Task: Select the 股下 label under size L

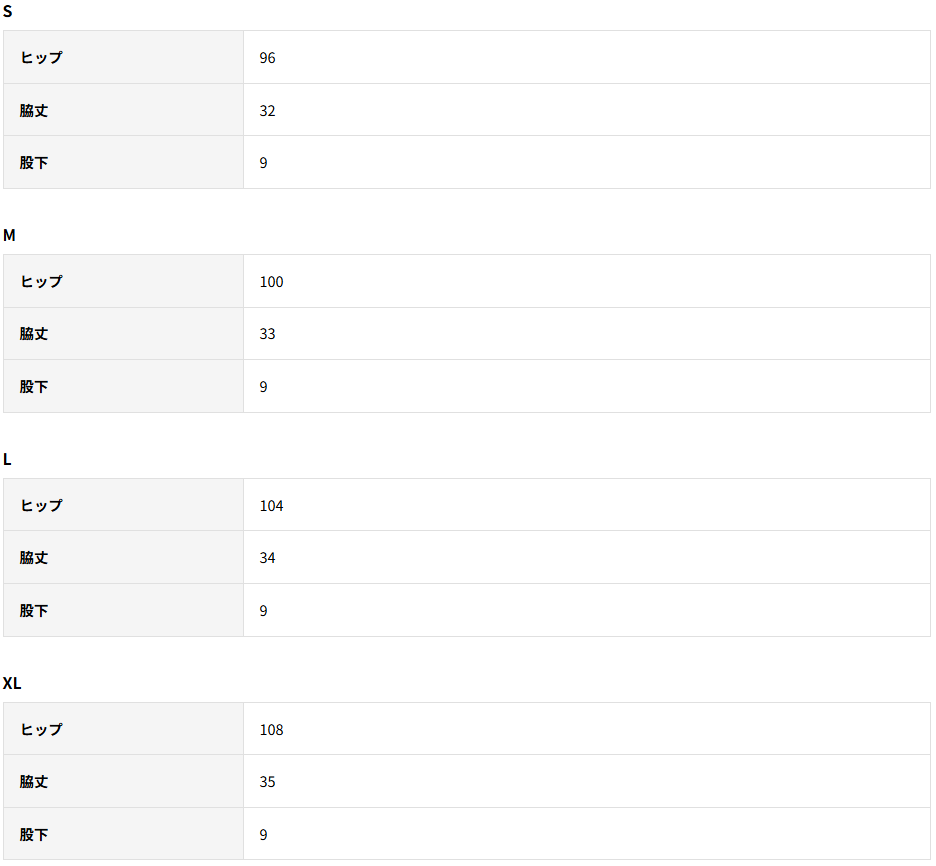Action: pyautogui.click(x=34, y=611)
